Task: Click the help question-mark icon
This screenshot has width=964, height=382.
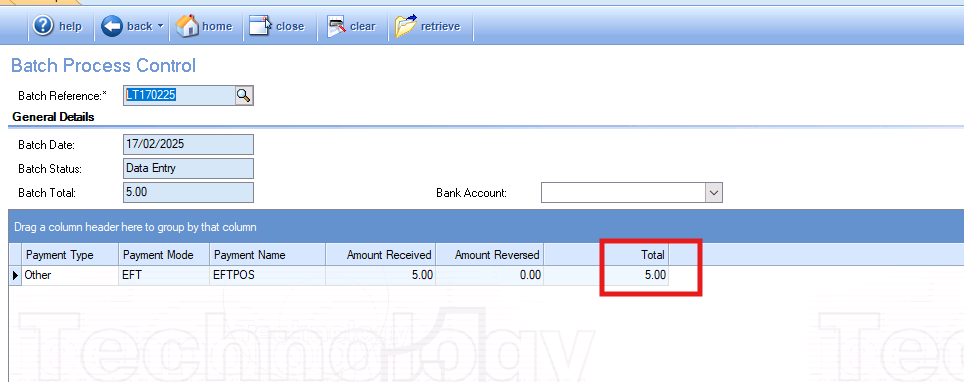Action: (43, 26)
